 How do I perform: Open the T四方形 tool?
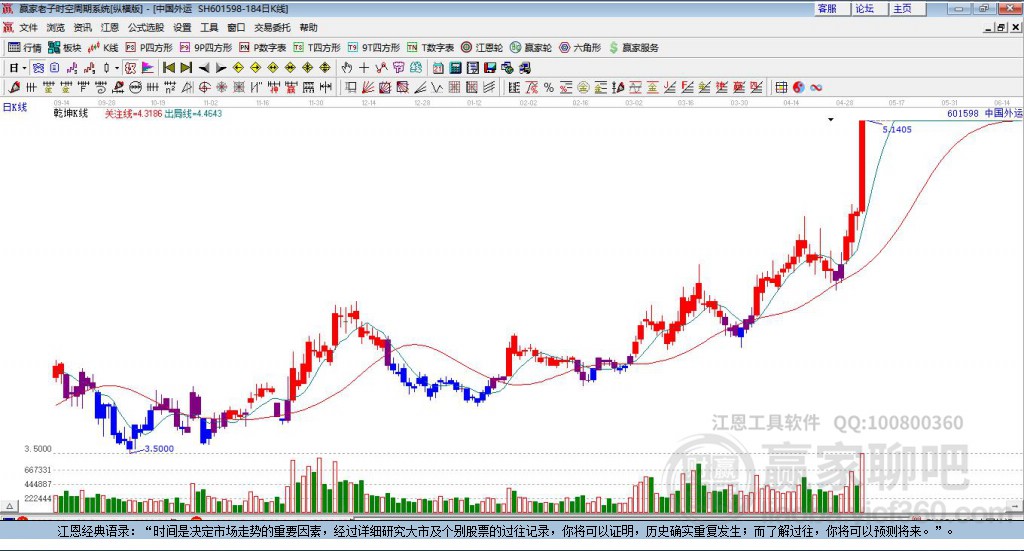(x=317, y=48)
